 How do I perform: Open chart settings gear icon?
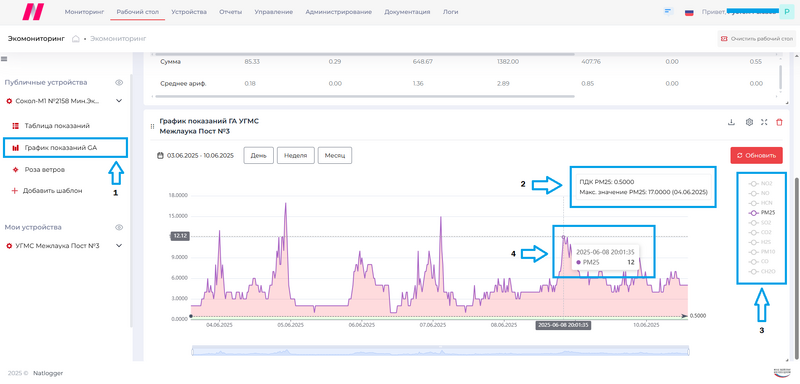pyautogui.click(x=749, y=122)
